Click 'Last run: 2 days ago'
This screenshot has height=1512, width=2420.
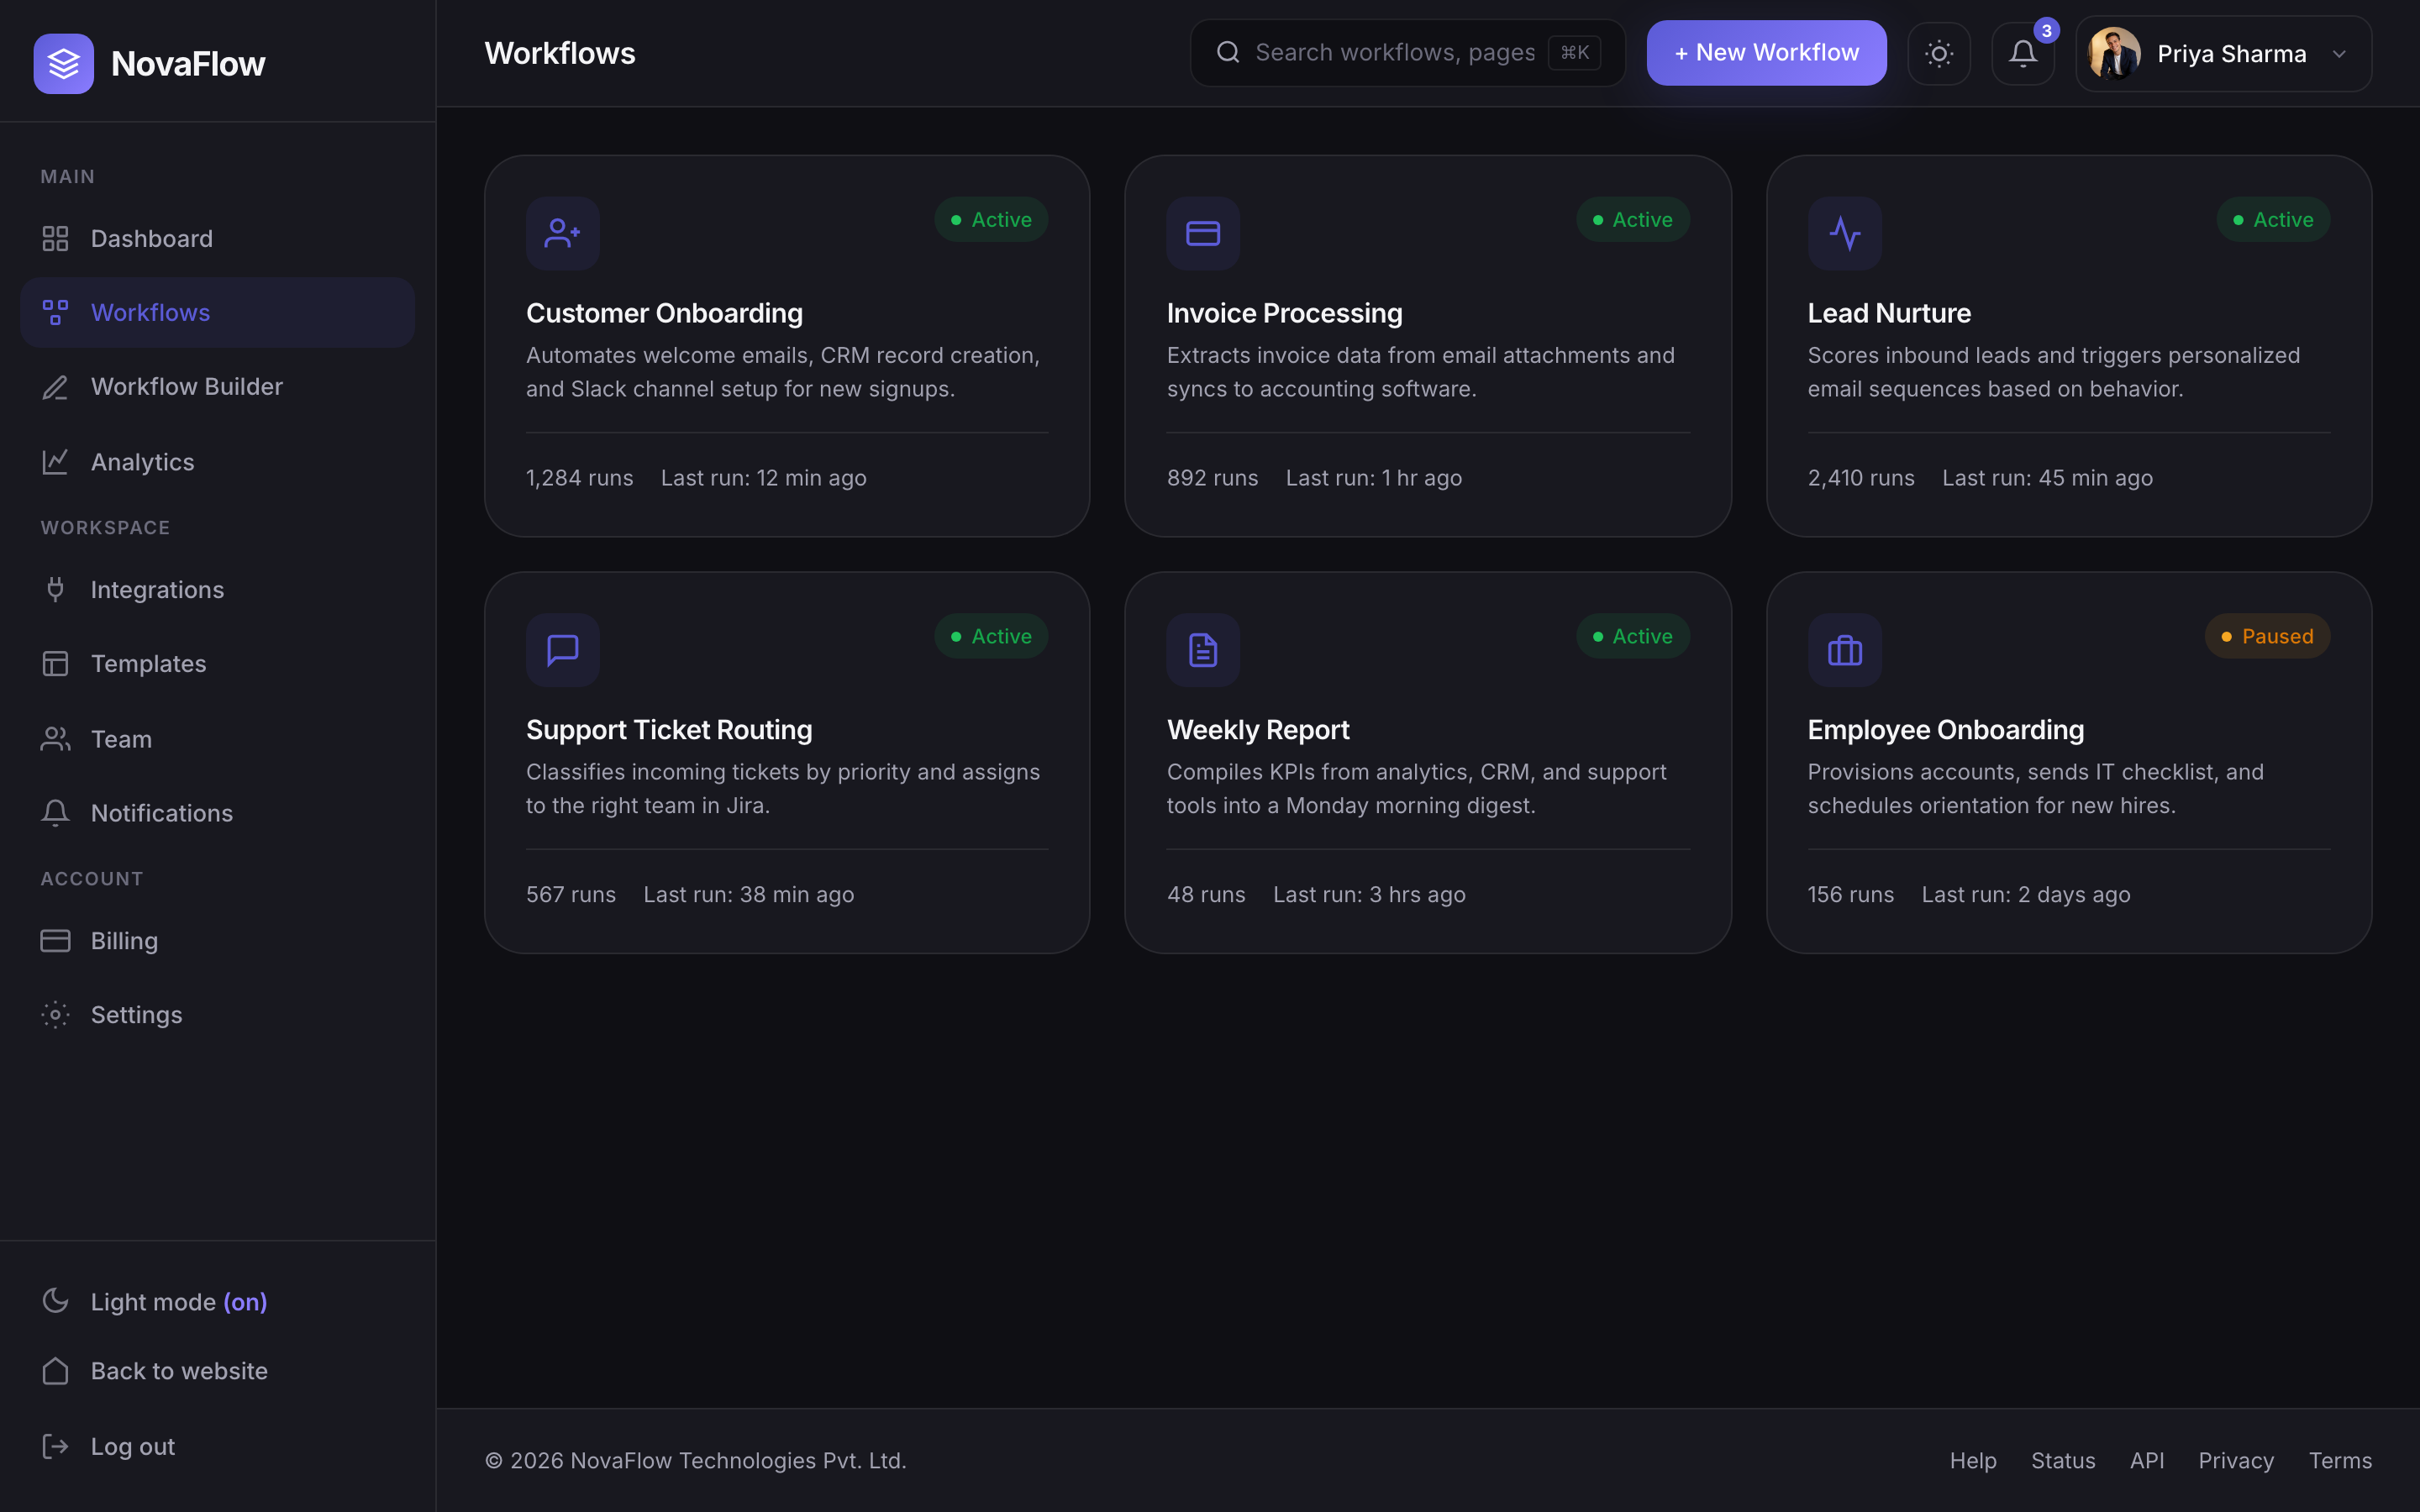tap(2026, 895)
